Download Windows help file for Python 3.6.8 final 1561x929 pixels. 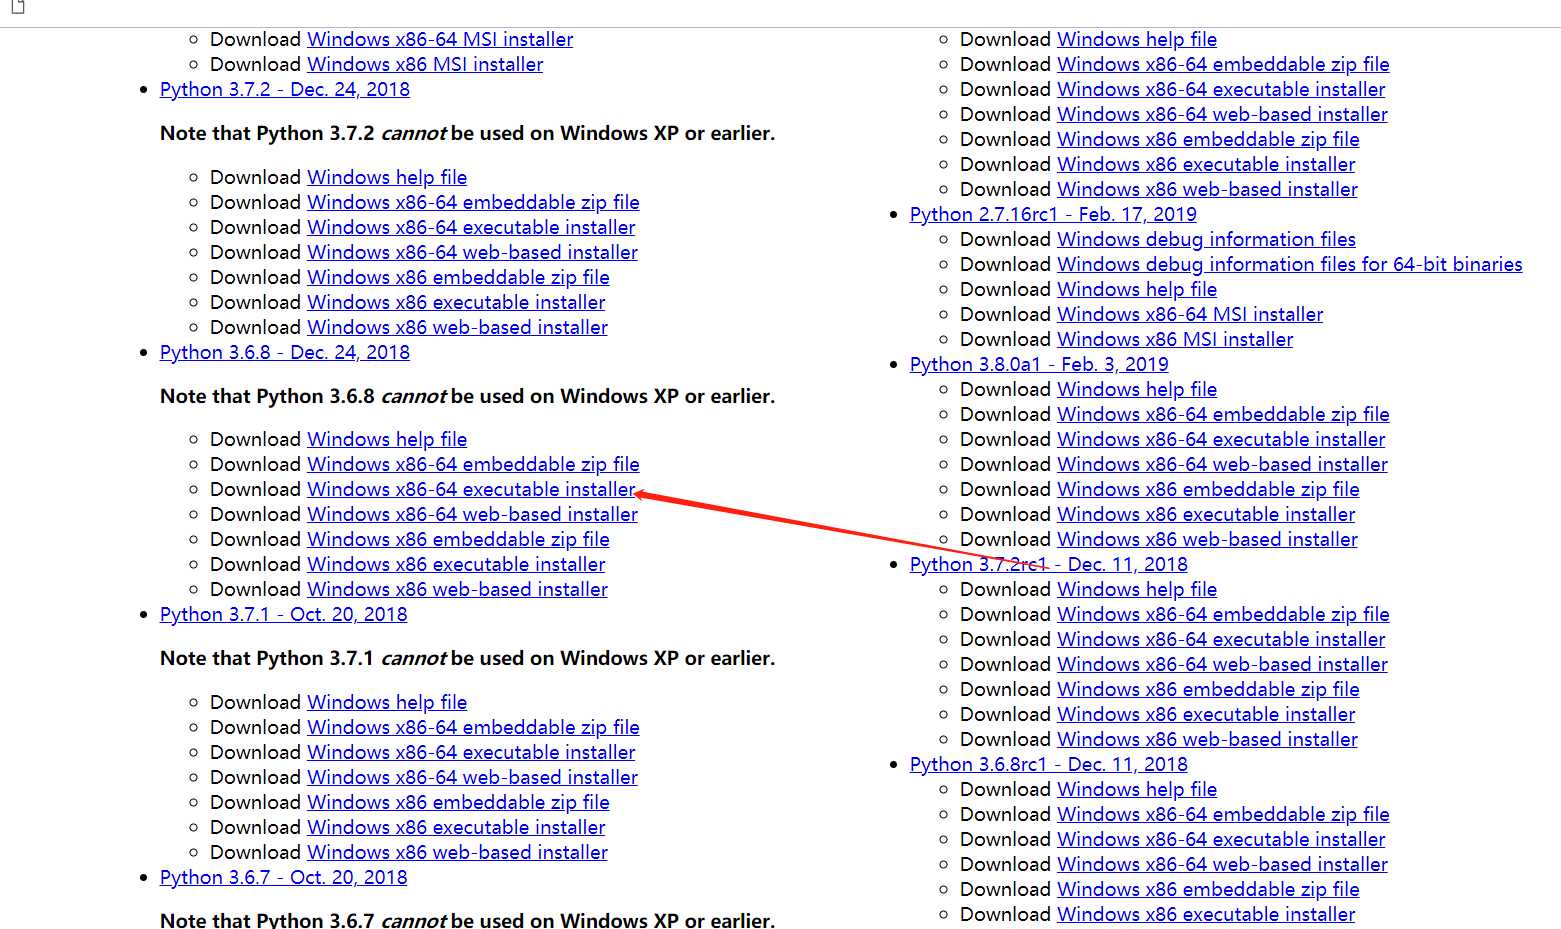pyautogui.click(x=387, y=439)
